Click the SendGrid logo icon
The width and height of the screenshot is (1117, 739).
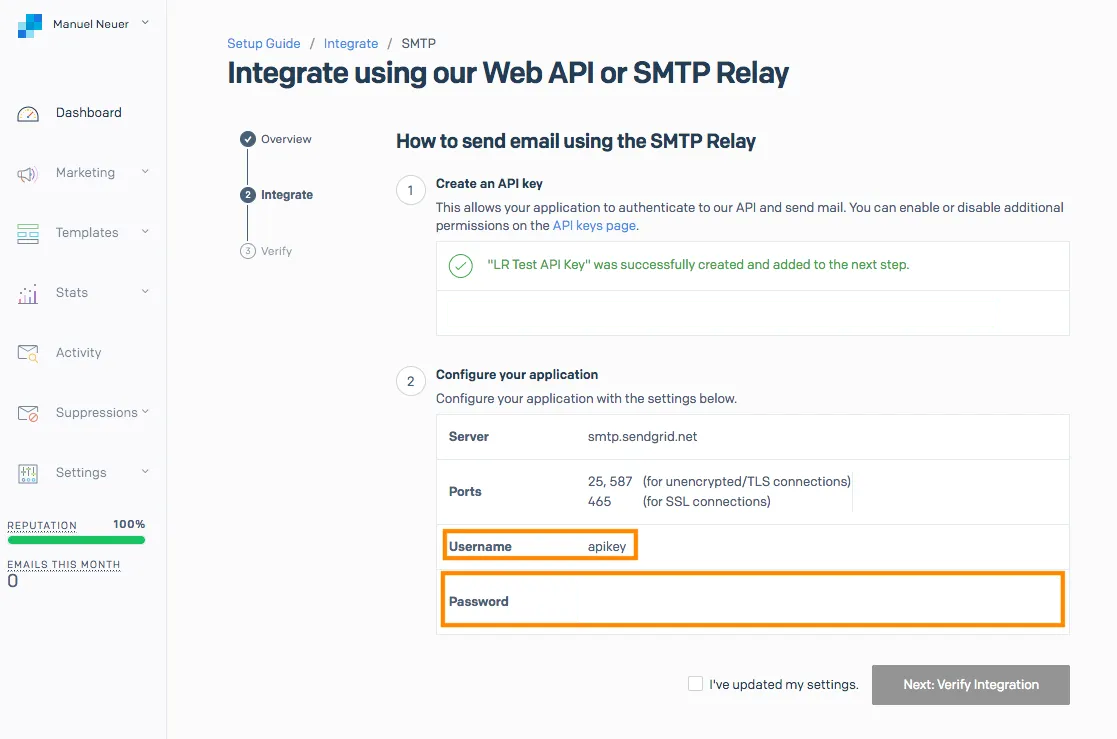pos(29,25)
